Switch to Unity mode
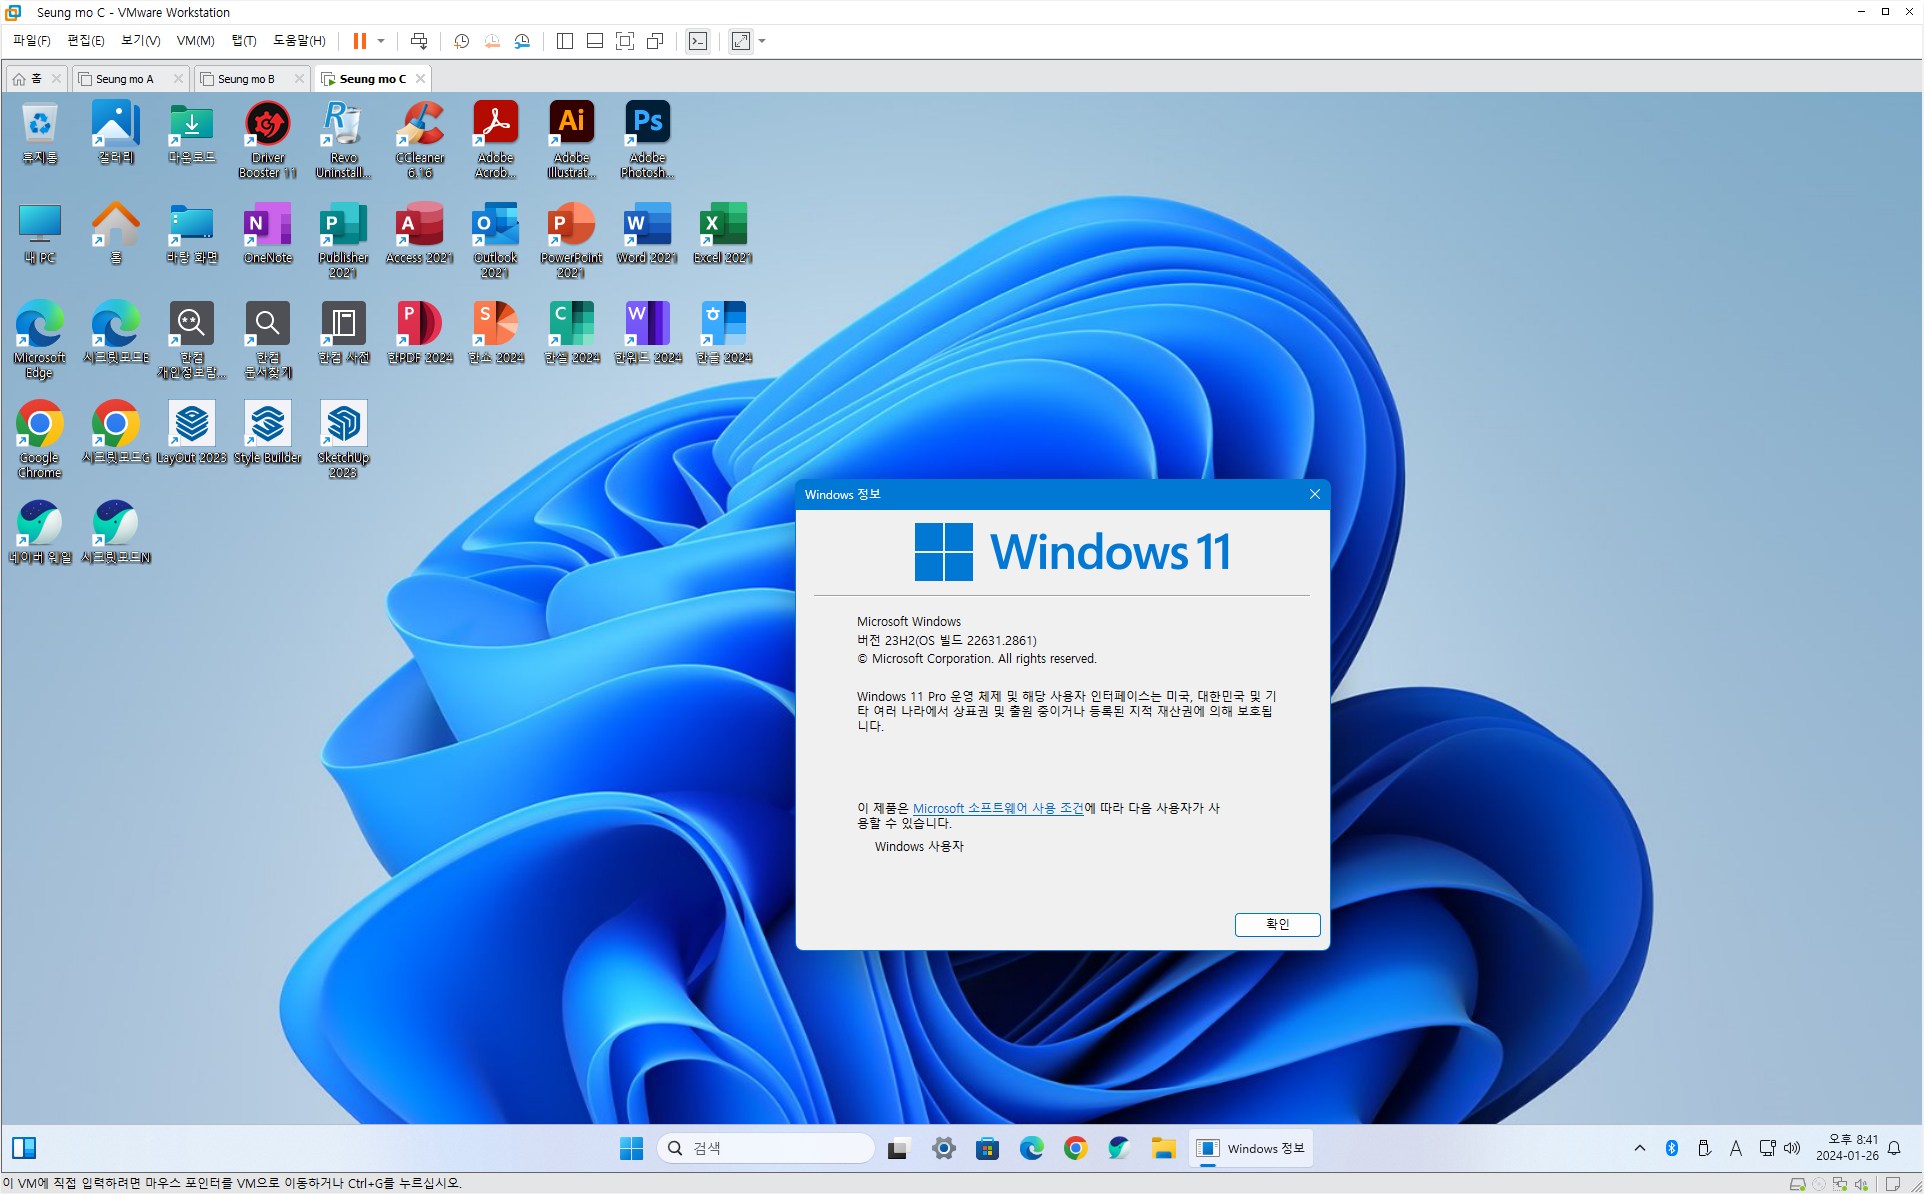The image size is (1924, 1194). 655,41
